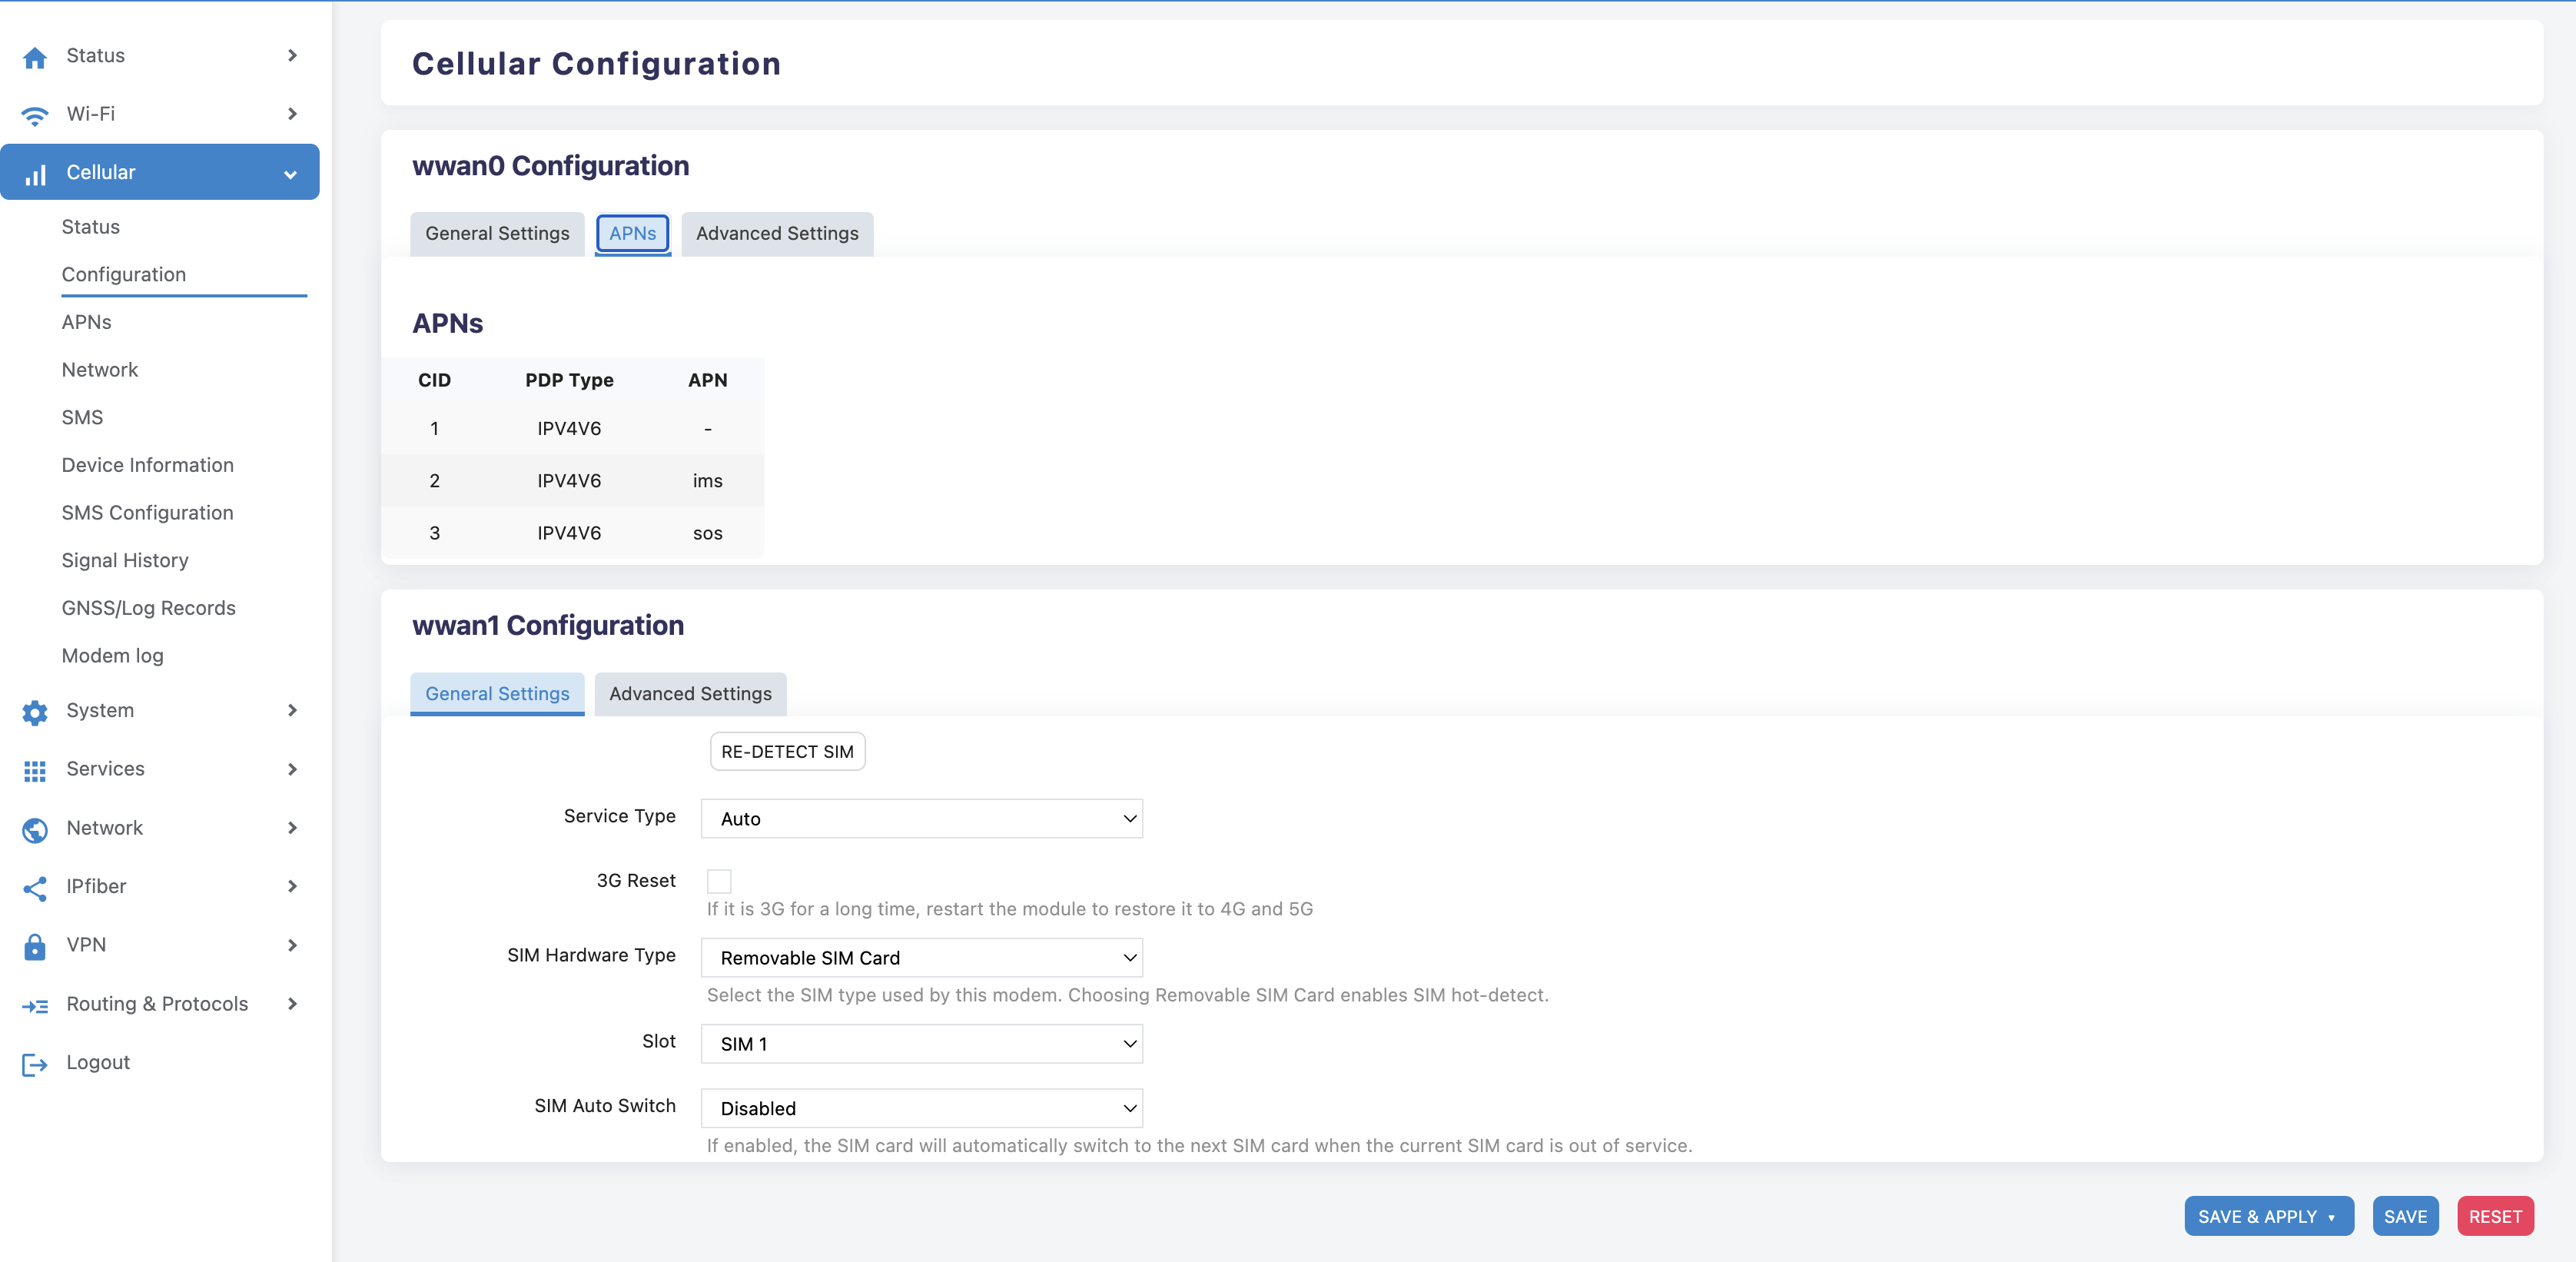Toggle the 3G Reset checkbox
Viewport: 2576px width, 1262px height.
(719, 881)
